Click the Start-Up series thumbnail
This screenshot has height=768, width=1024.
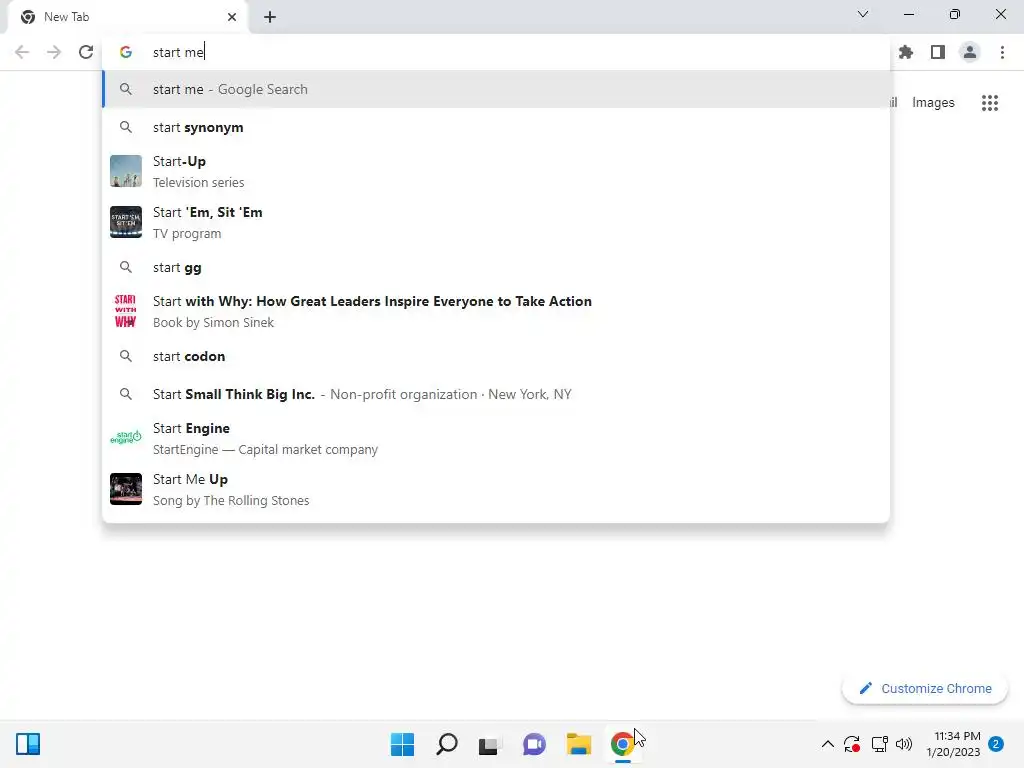(126, 171)
